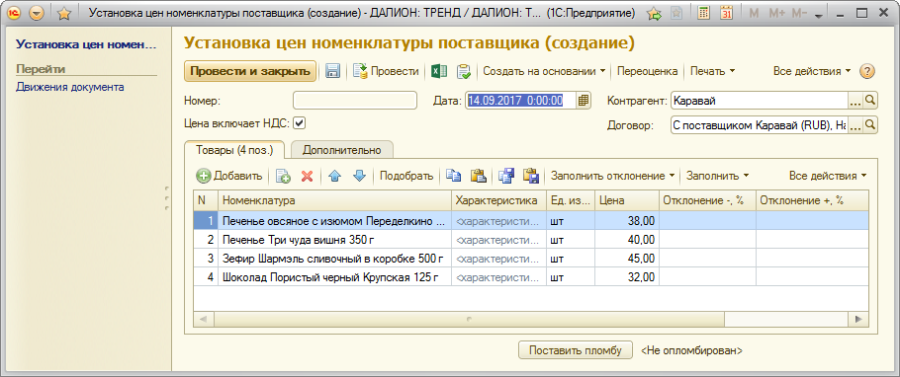Click the Поставить пломбу button
Image resolution: width=900 pixels, height=377 pixels.
575,350
